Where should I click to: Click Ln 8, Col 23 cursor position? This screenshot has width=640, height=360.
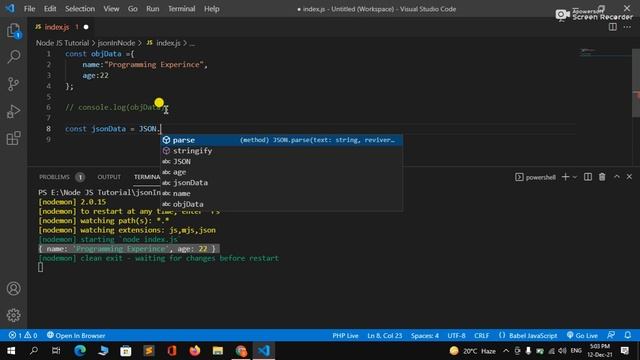(x=384, y=336)
